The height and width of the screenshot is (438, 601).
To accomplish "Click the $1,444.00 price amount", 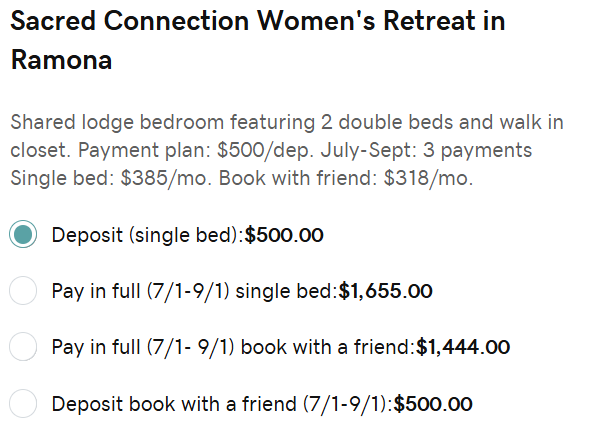I will [463, 347].
